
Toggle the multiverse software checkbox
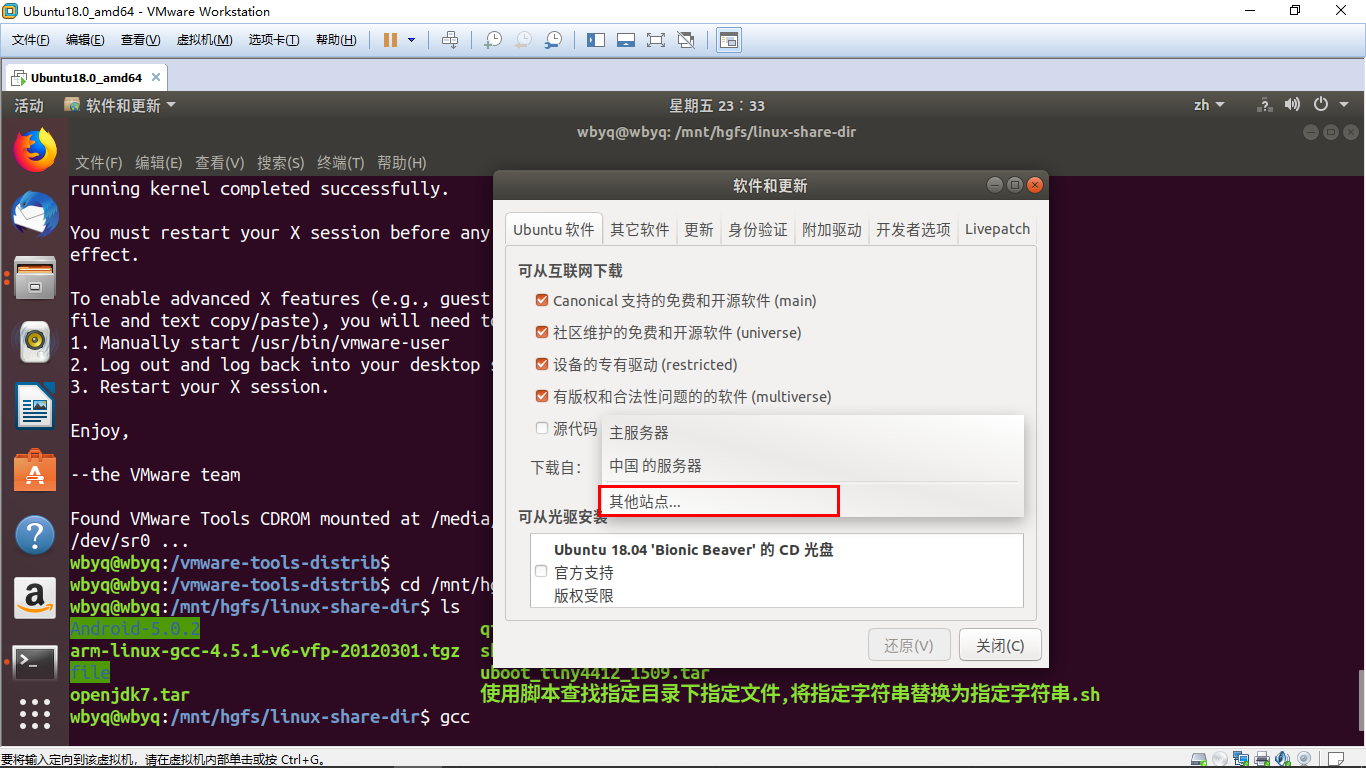click(x=542, y=396)
